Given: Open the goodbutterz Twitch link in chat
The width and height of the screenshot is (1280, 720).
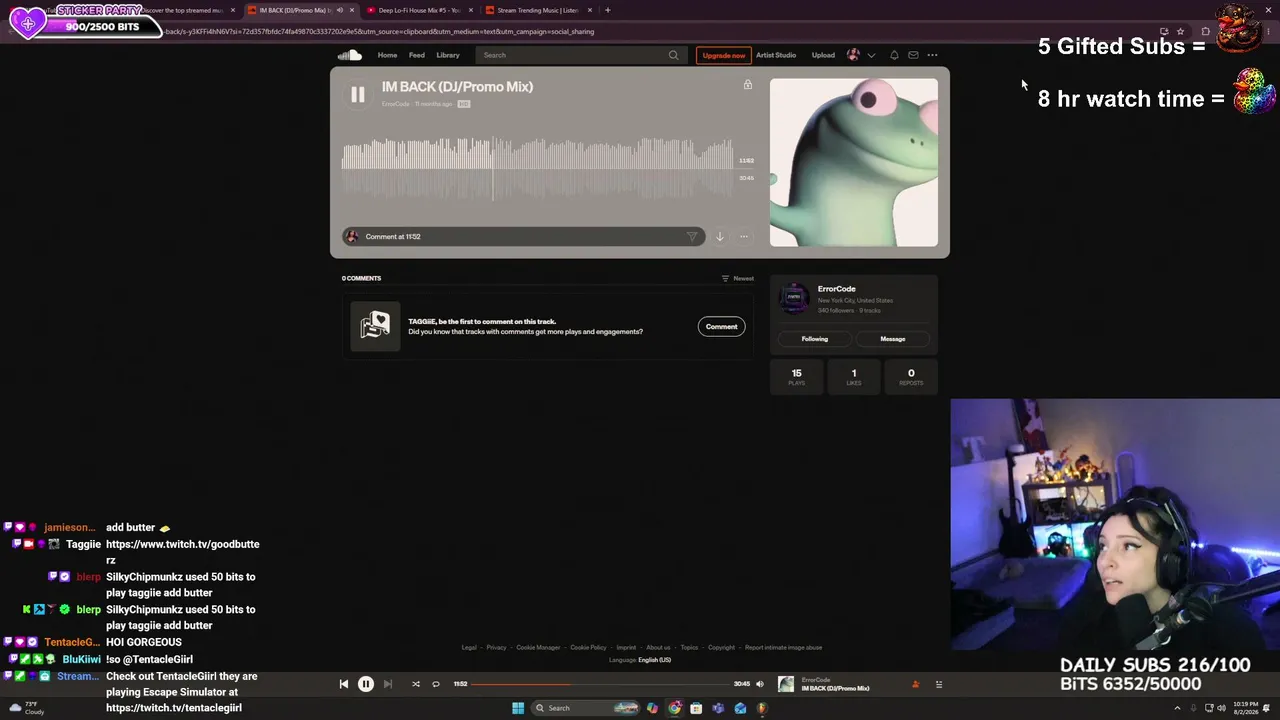Looking at the screenshot, I should pos(183,552).
